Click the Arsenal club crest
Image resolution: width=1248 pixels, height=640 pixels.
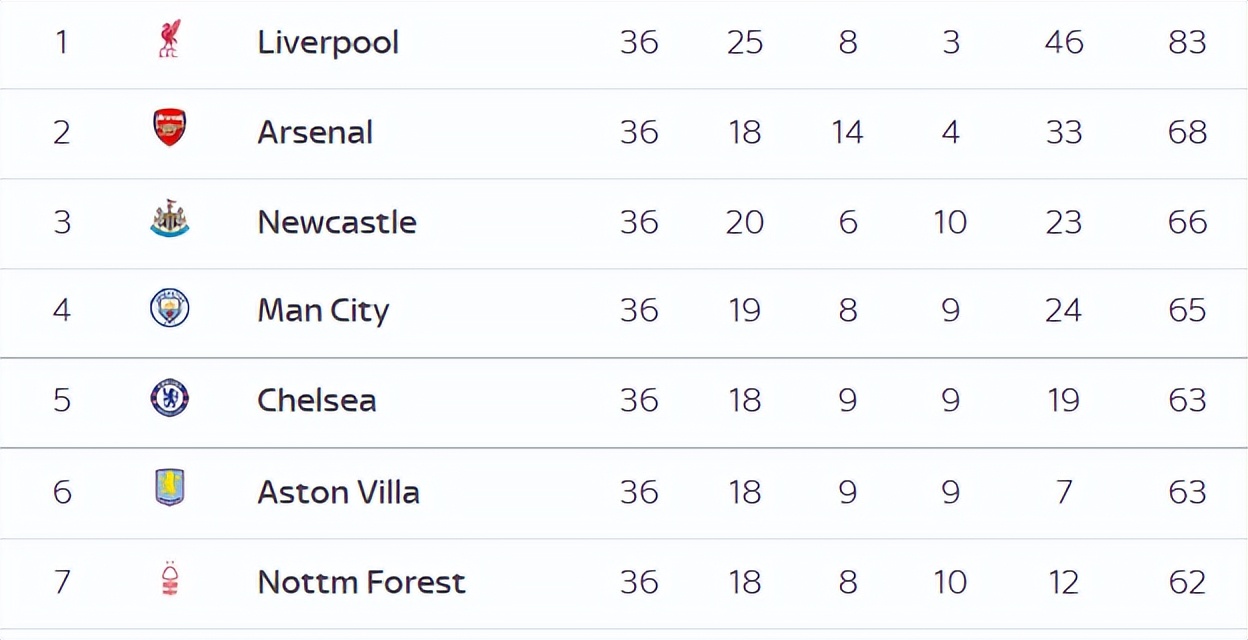pyautogui.click(x=170, y=129)
